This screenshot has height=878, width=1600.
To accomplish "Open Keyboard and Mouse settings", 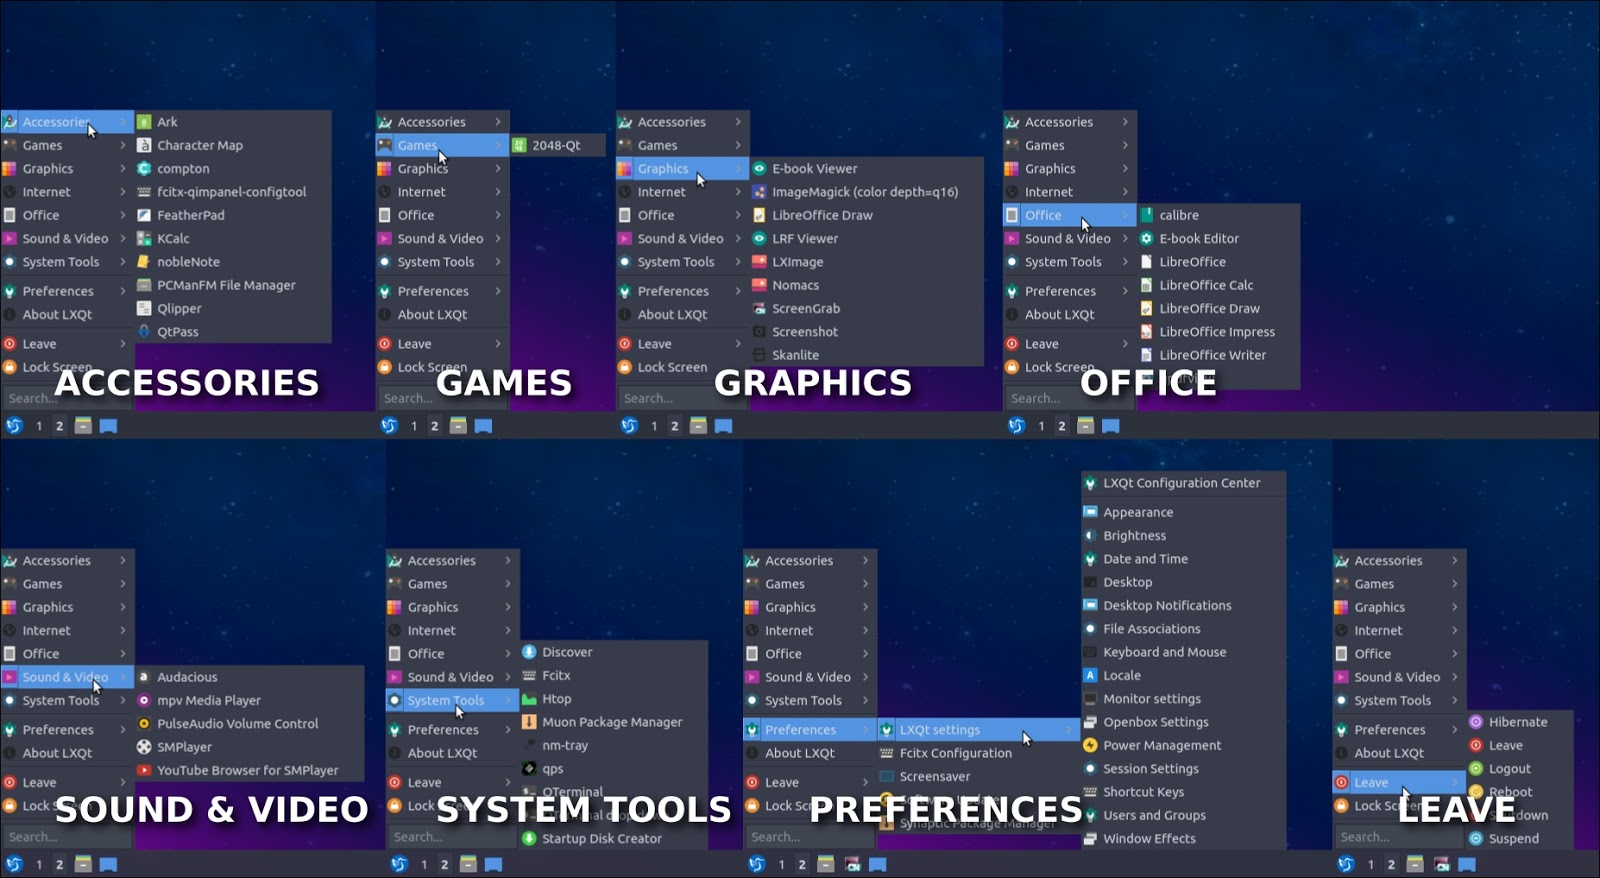I will point(1183,652).
